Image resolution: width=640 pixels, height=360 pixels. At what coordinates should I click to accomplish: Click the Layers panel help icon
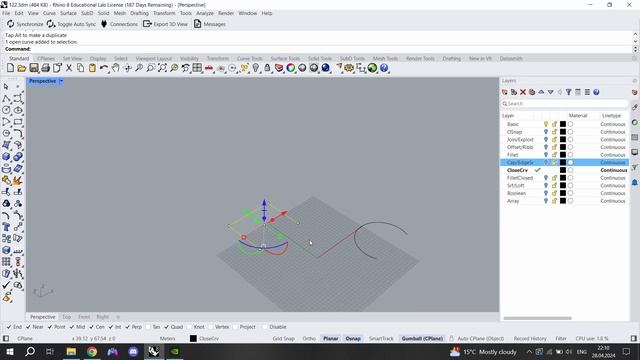point(596,92)
